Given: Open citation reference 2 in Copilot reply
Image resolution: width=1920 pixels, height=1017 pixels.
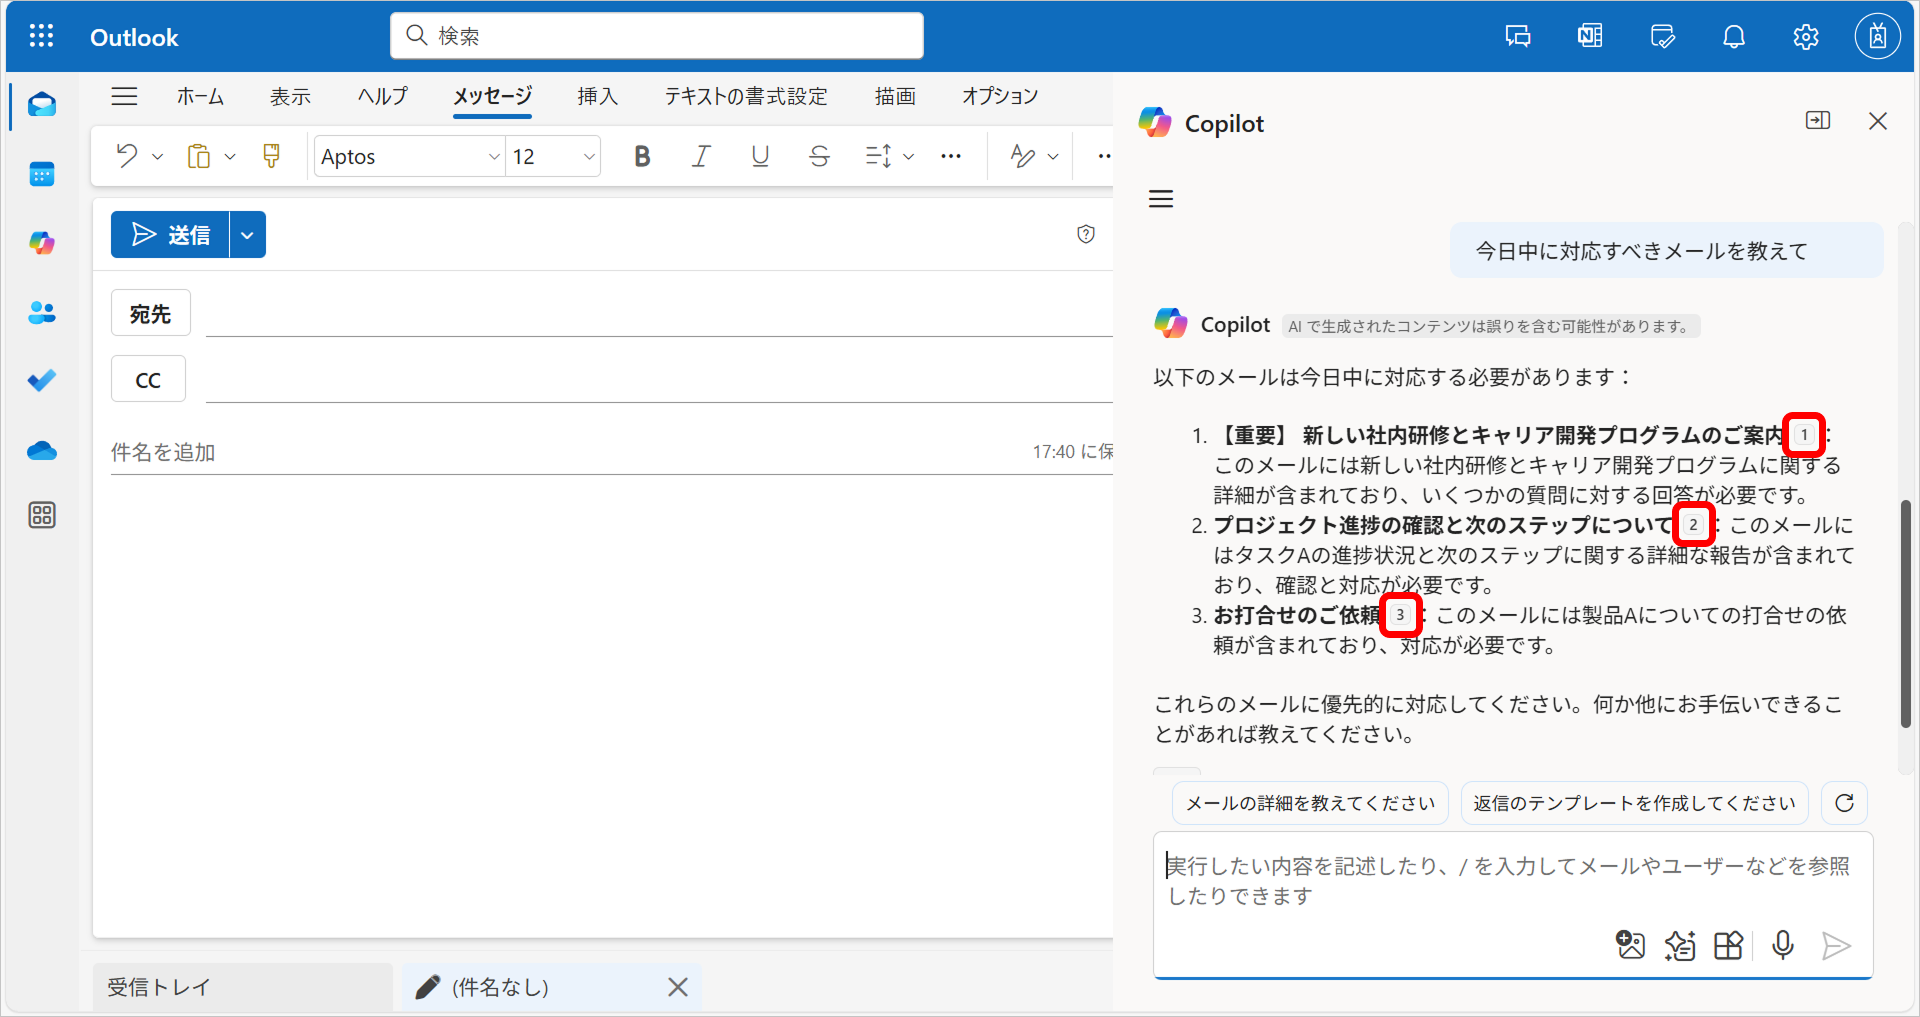Looking at the screenshot, I should pos(1693,525).
